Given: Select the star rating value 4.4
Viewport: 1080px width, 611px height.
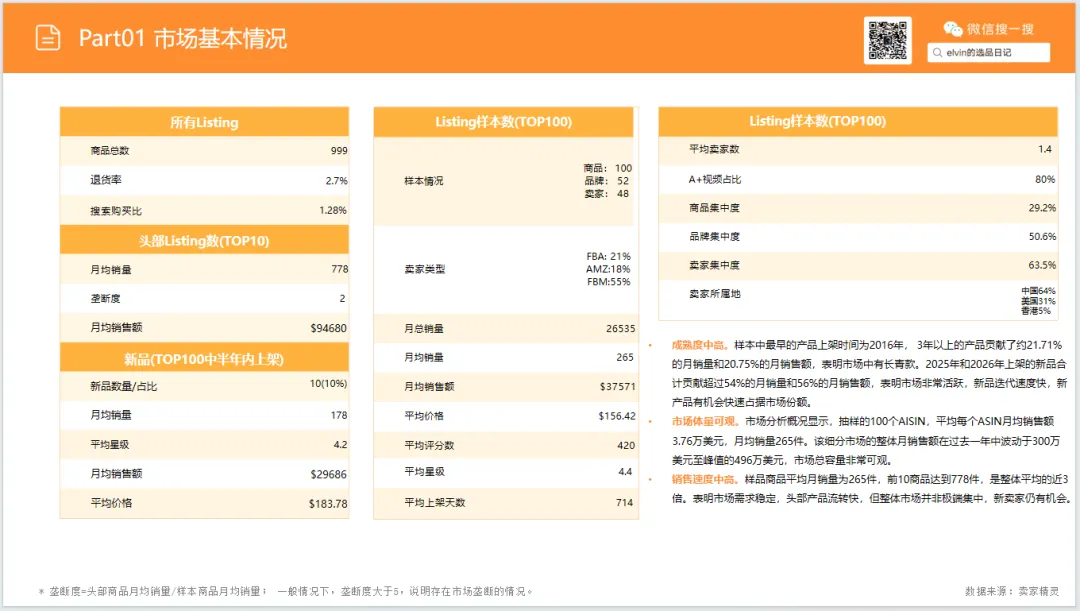Looking at the screenshot, I should click(625, 471).
